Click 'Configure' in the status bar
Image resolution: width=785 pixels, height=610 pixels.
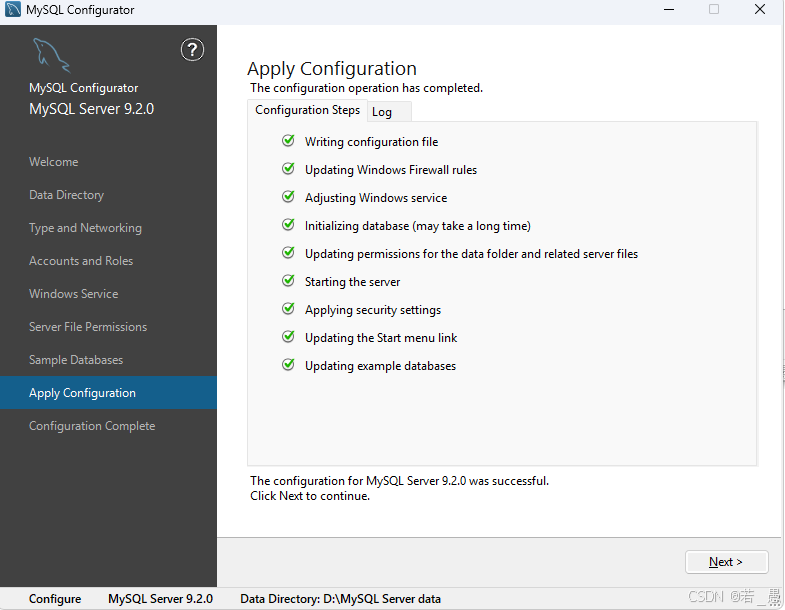tap(55, 599)
